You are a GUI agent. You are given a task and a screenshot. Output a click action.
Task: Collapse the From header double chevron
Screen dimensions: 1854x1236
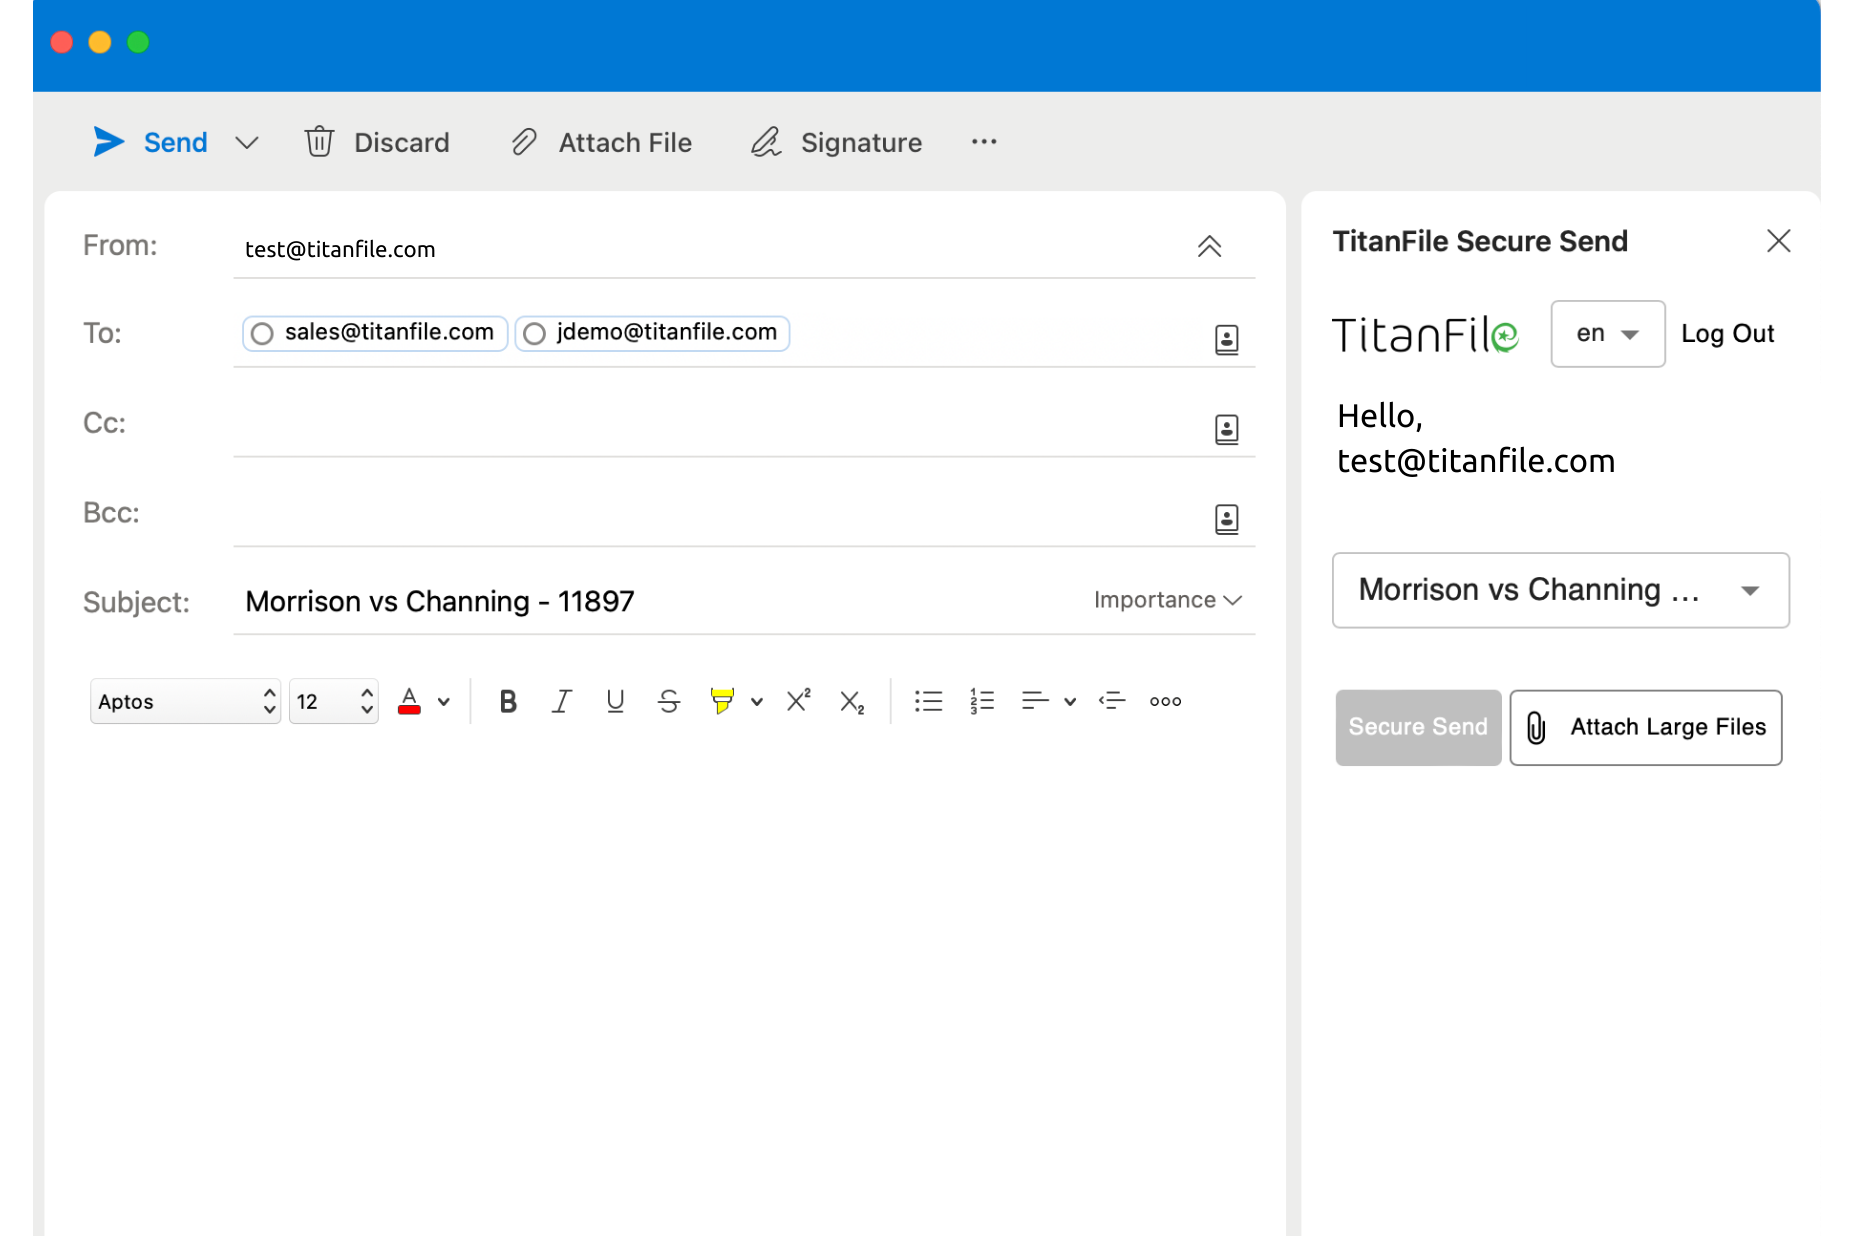[x=1209, y=246]
